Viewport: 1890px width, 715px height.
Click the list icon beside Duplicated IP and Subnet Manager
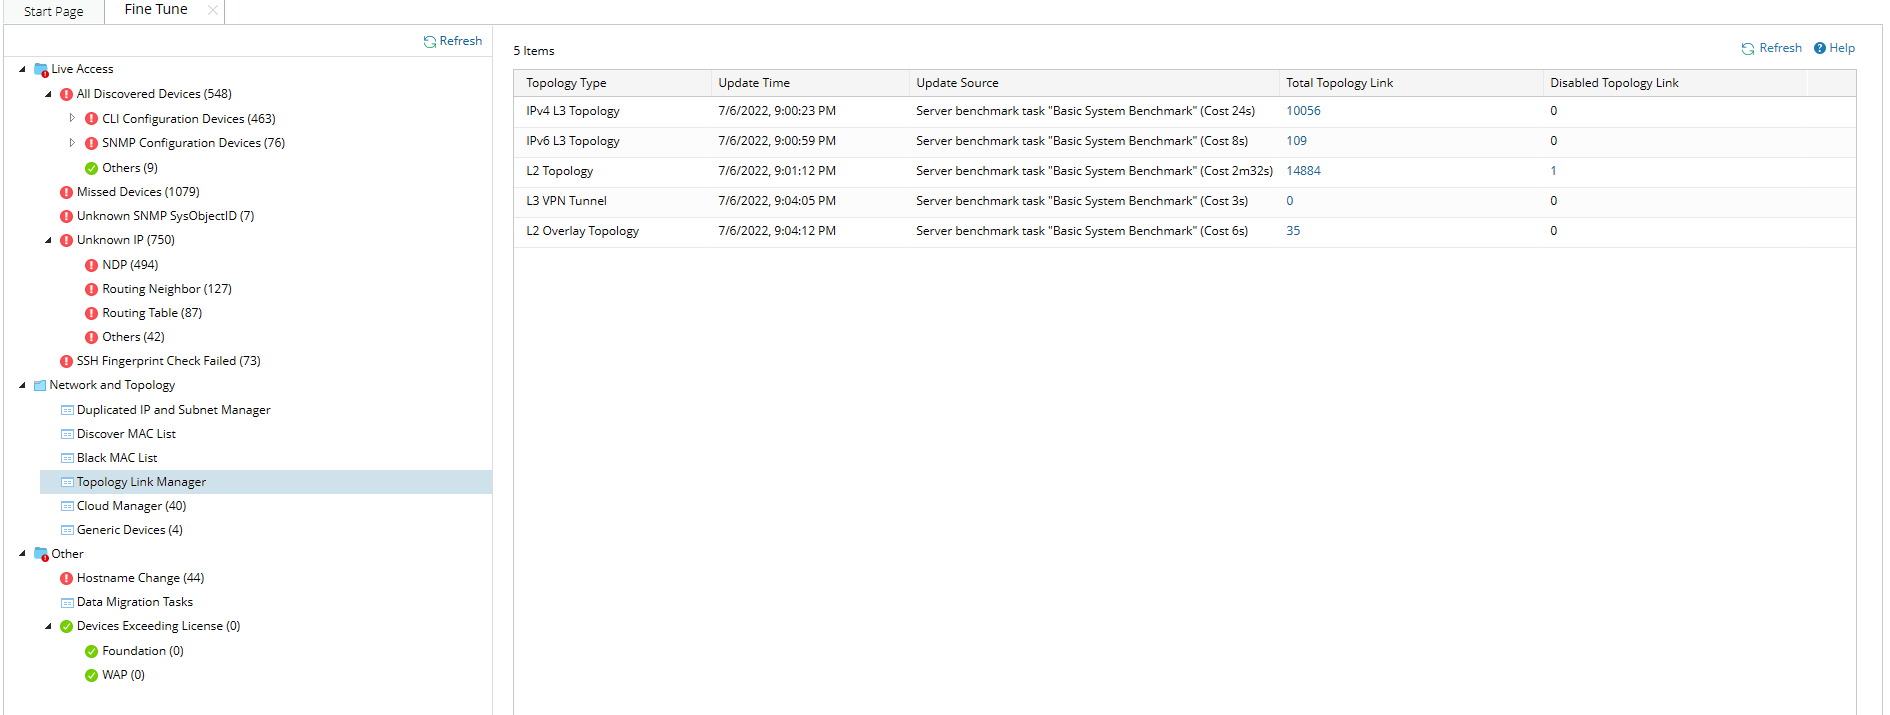(x=67, y=410)
